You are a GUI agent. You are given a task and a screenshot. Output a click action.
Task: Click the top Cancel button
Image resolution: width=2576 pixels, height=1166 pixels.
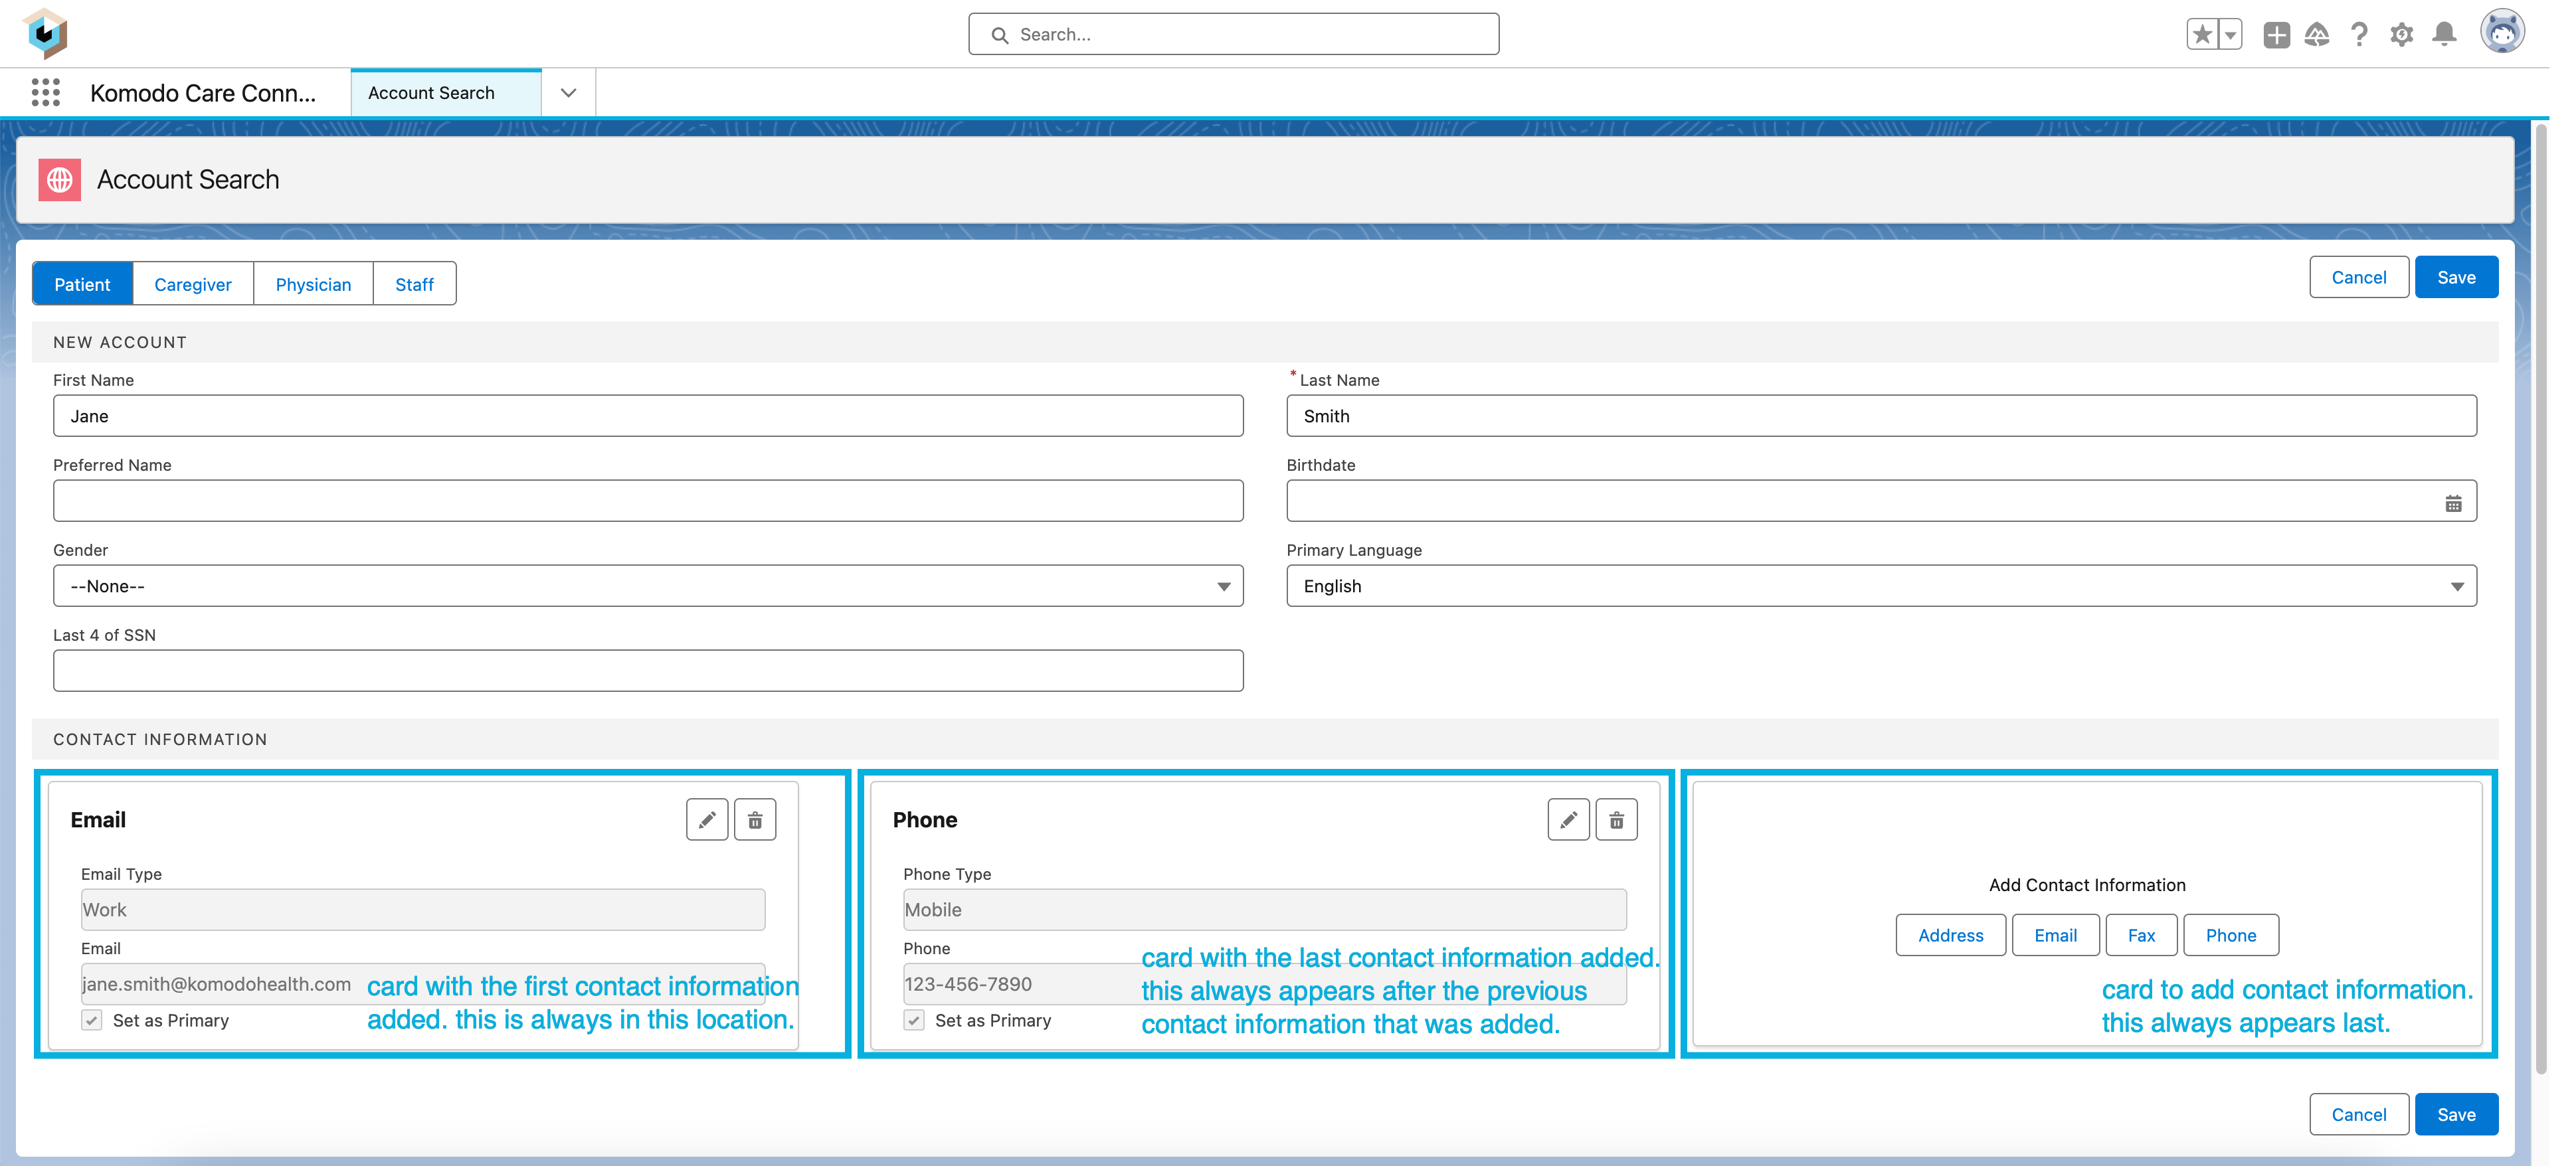[2358, 277]
